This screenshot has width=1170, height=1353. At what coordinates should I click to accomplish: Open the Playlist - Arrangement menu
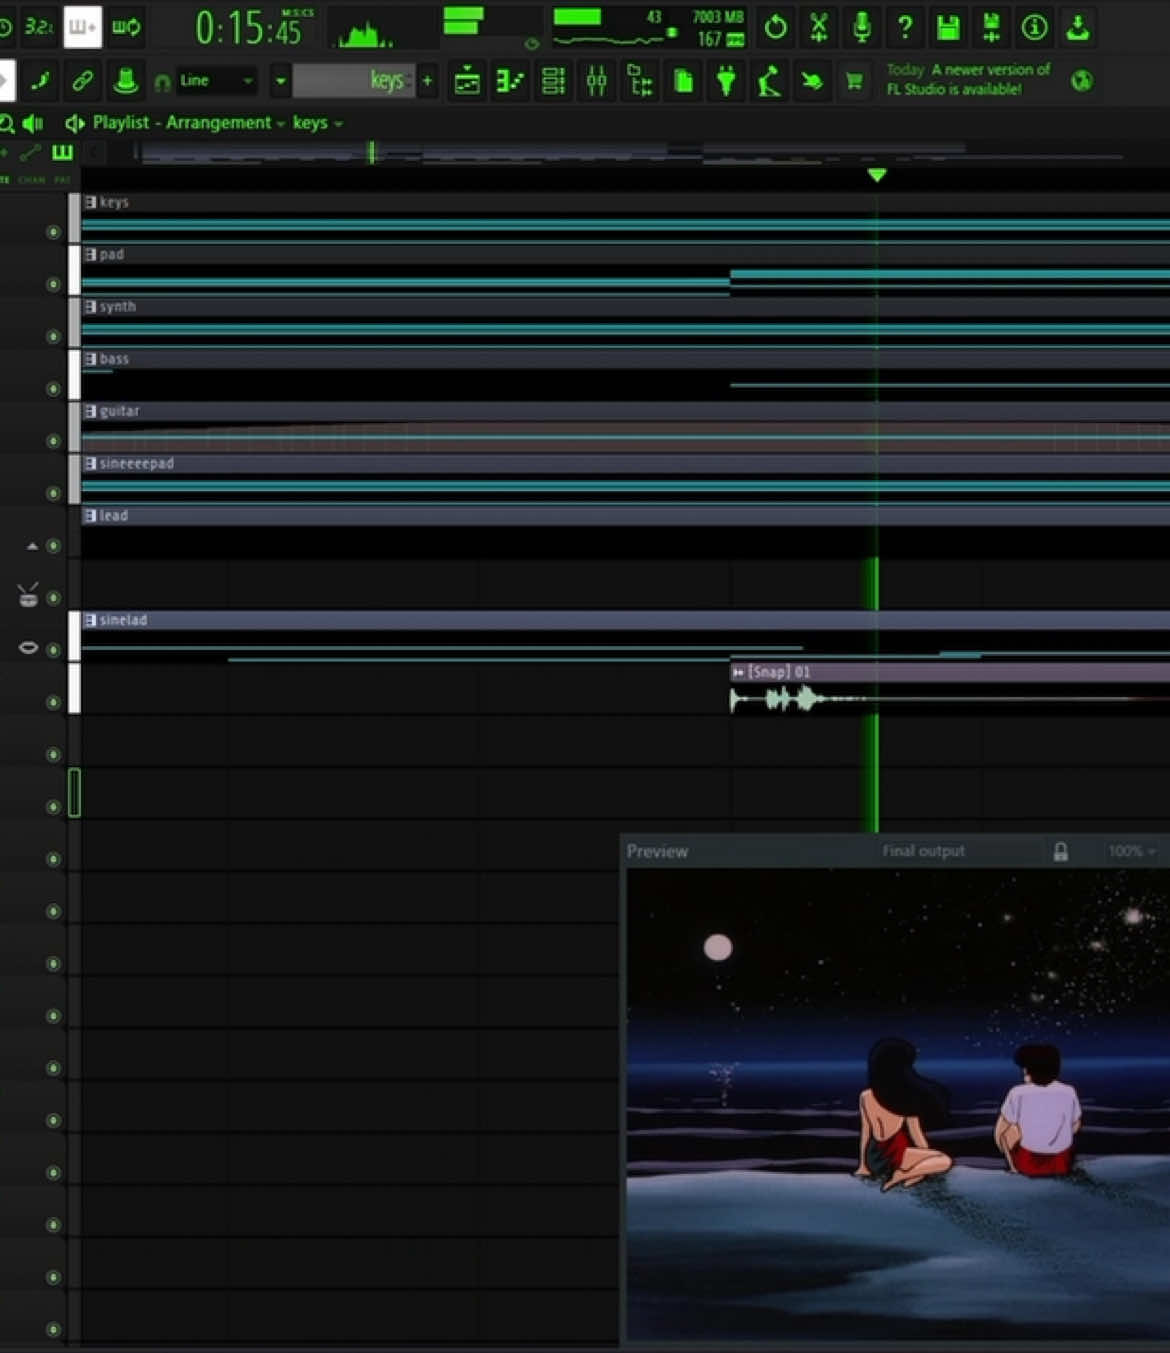(188, 122)
